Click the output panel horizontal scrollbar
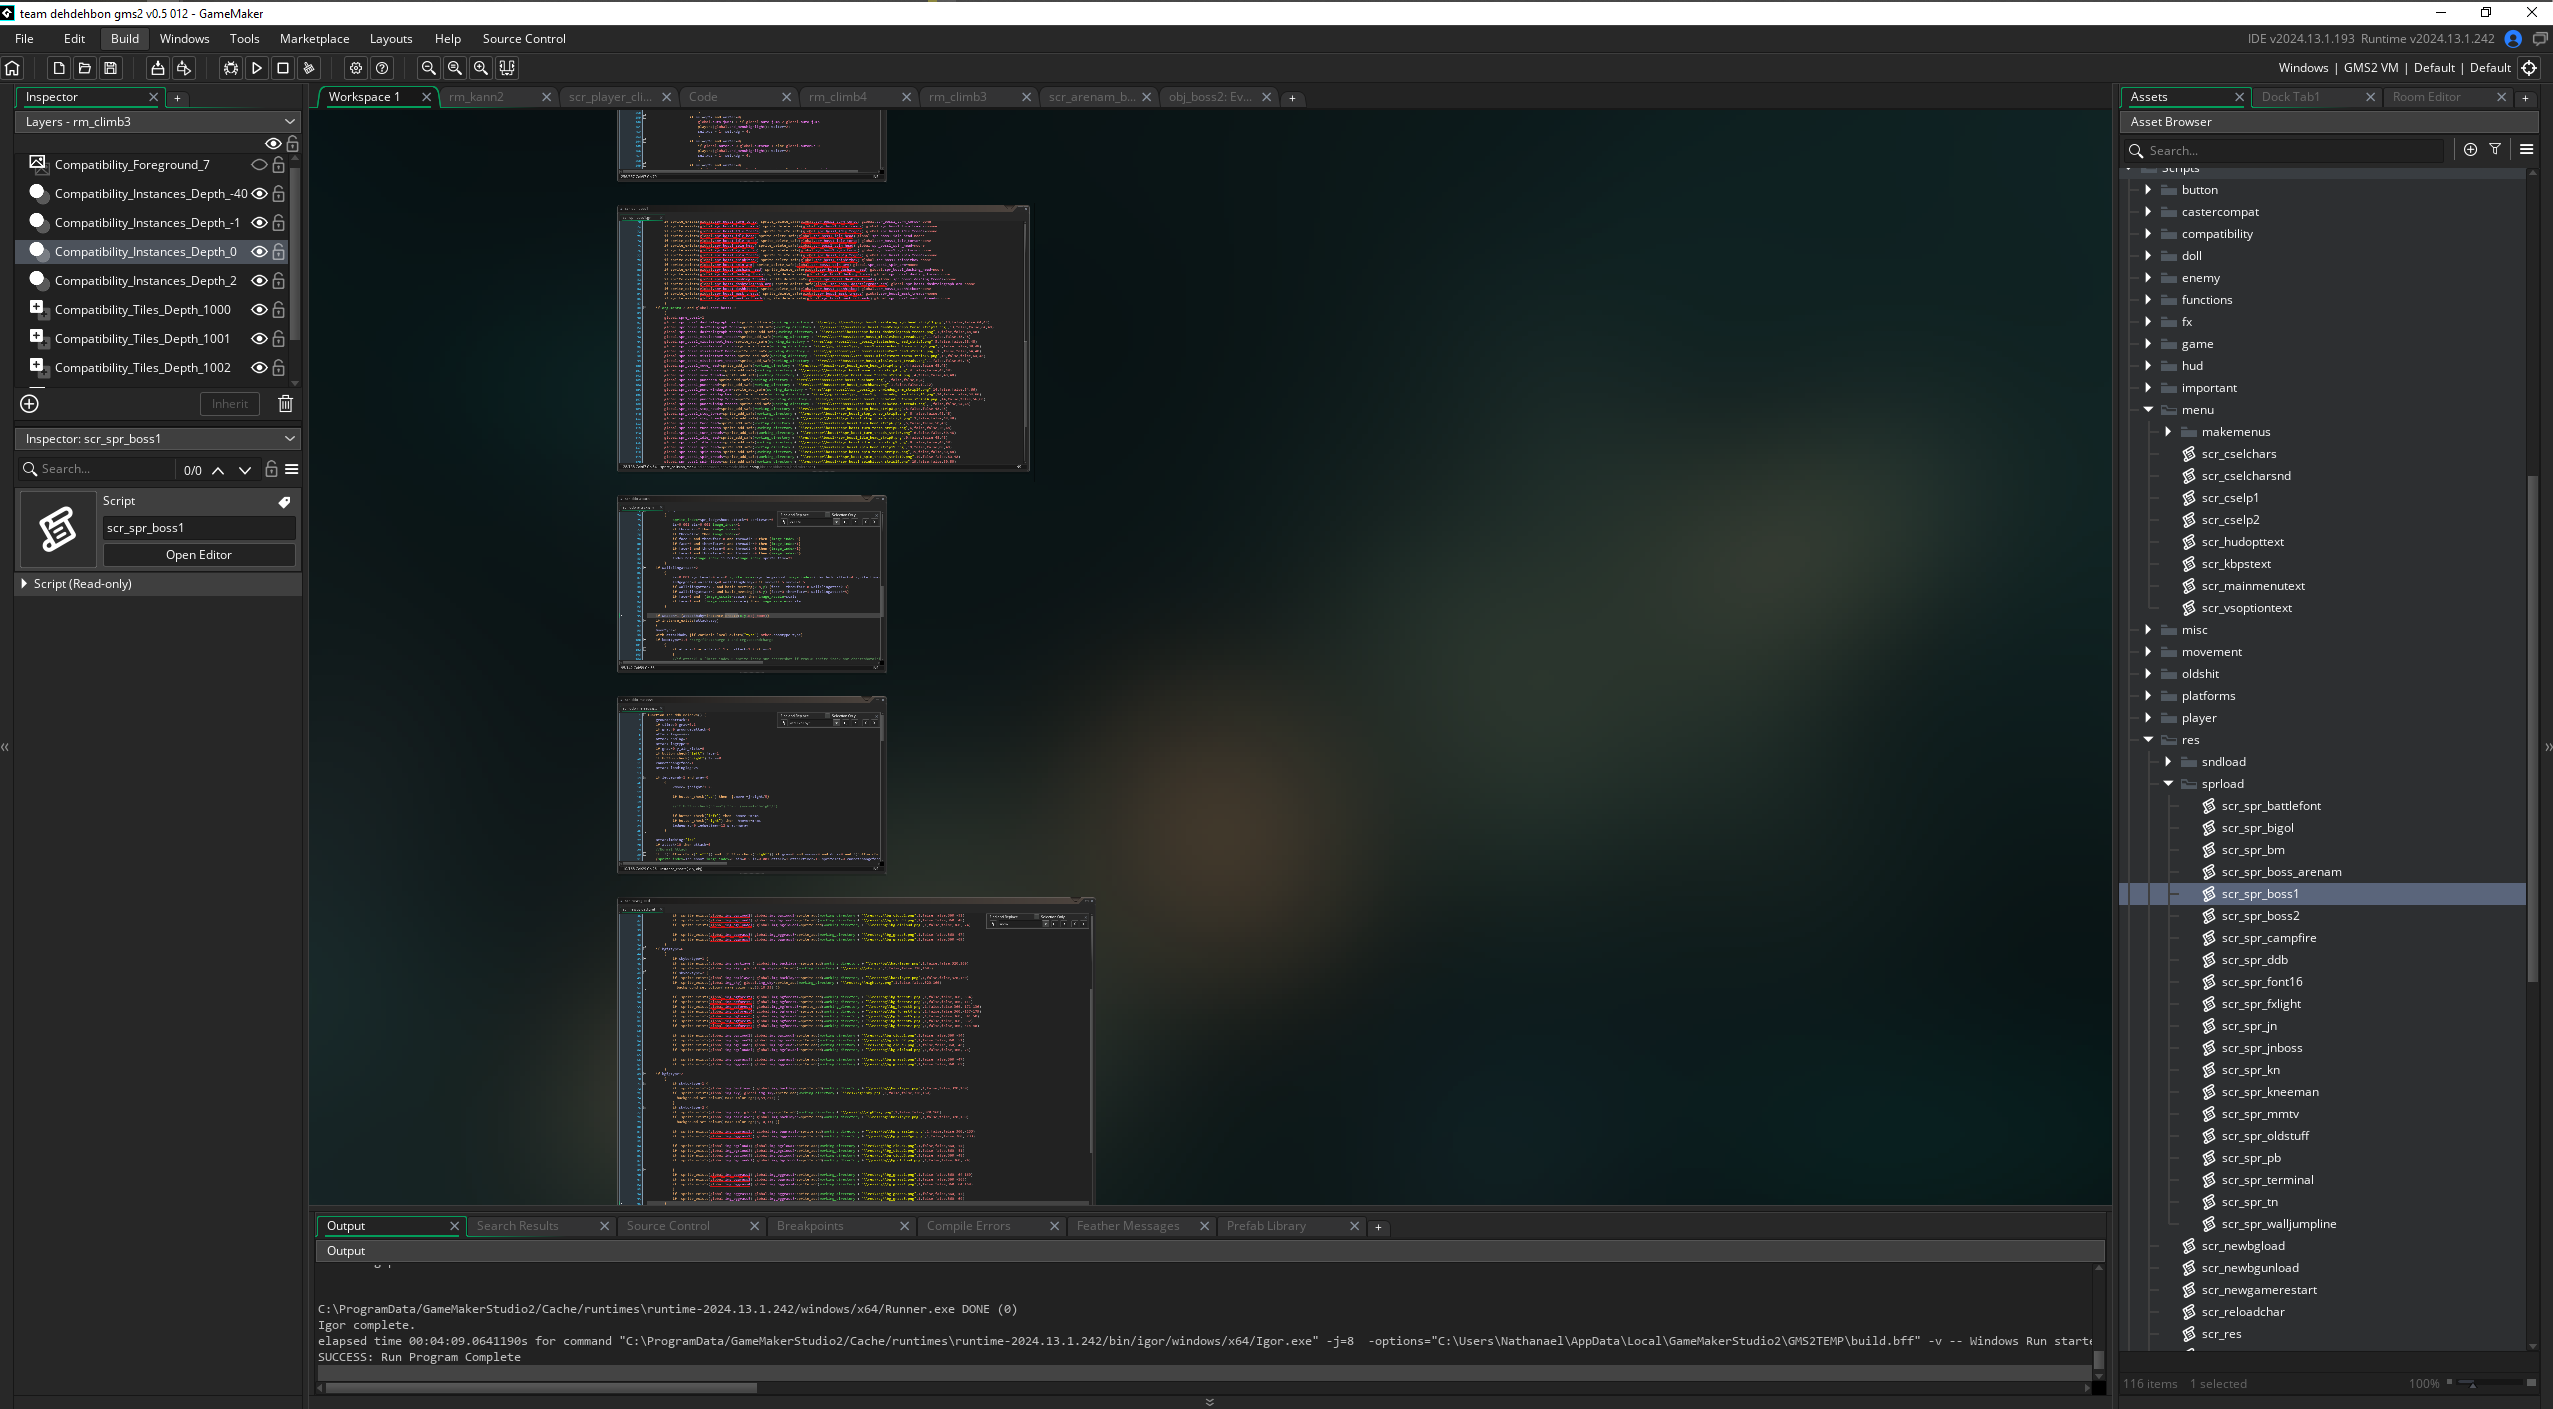2553x1409 pixels. pos(541,1388)
